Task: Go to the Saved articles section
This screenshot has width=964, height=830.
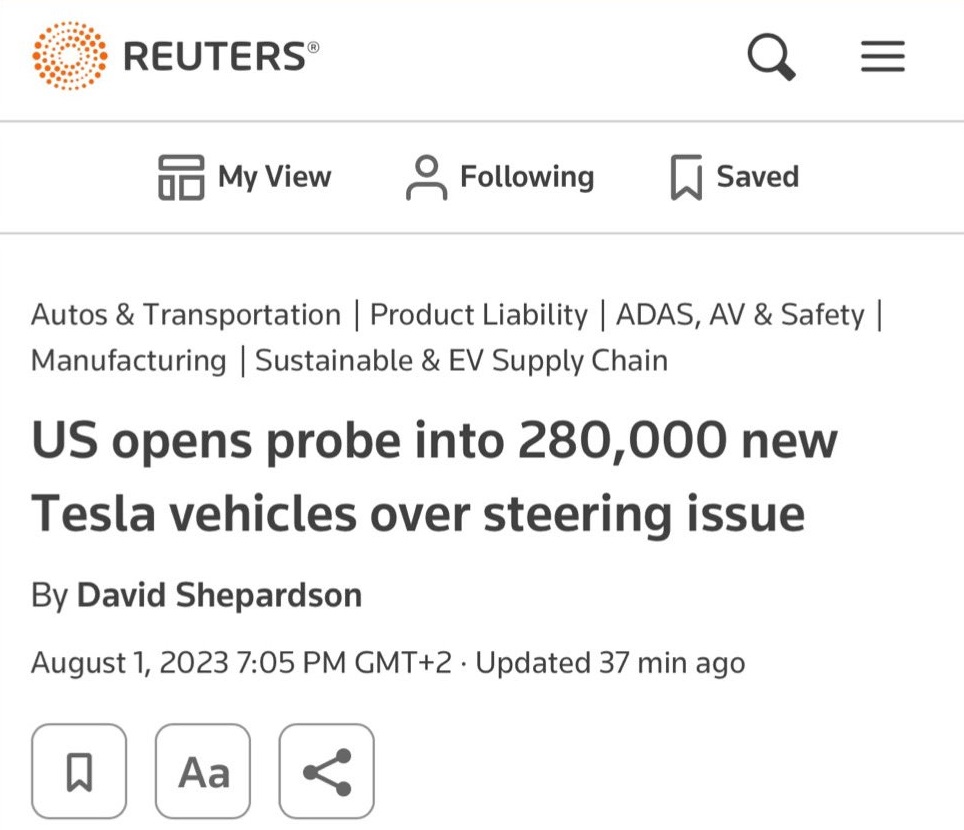Action: (757, 177)
